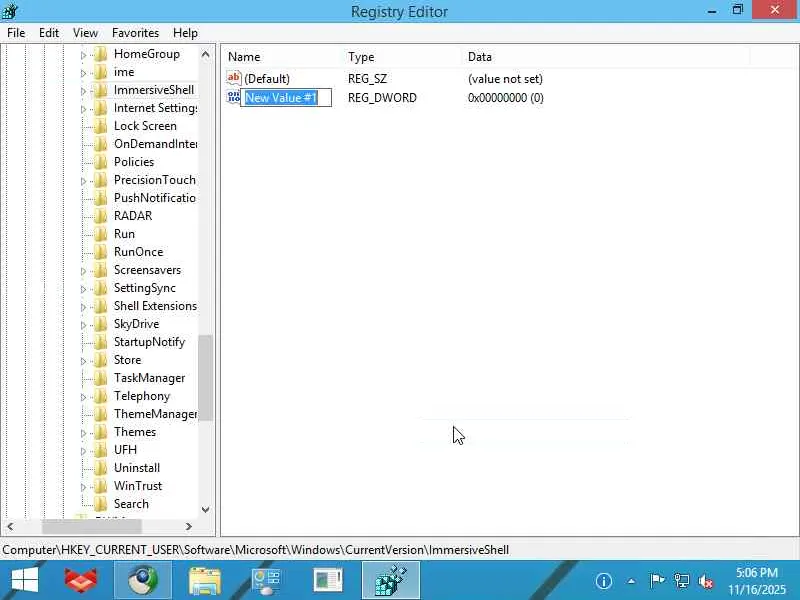Image resolution: width=800 pixels, height=600 pixels.
Task: Select the Lock Screen key
Action: point(145,126)
